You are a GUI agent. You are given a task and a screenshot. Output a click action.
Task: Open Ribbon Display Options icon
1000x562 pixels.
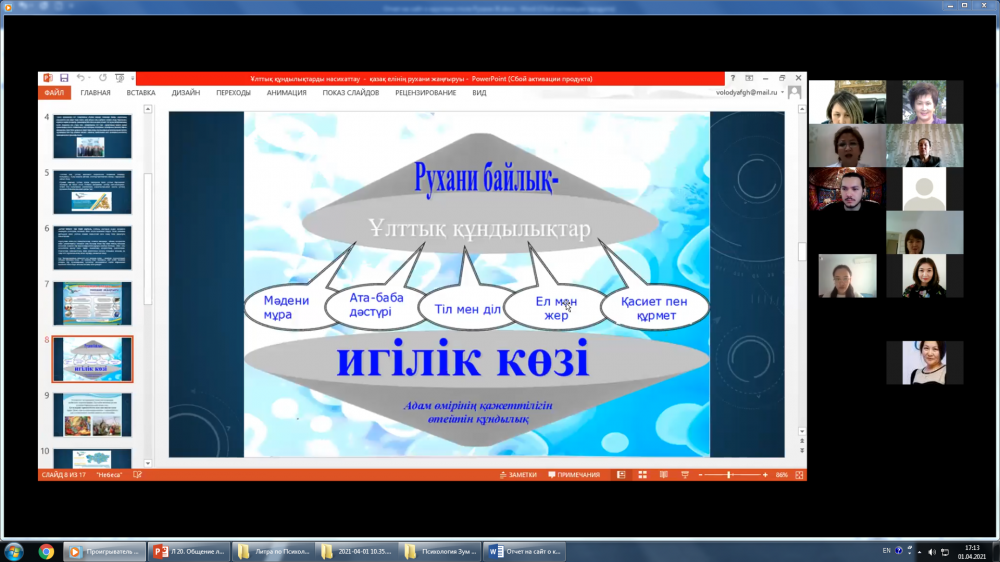pos(749,78)
